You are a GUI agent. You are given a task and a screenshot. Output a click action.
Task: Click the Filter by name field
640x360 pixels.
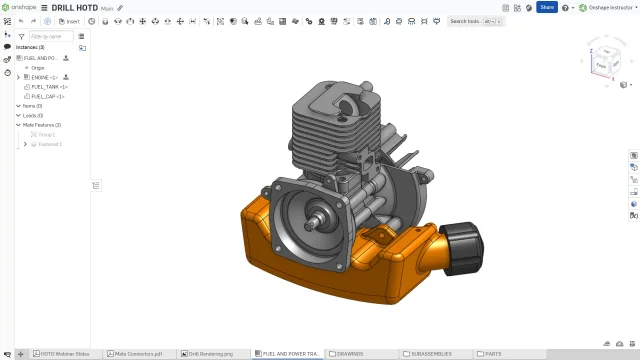point(51,36)
